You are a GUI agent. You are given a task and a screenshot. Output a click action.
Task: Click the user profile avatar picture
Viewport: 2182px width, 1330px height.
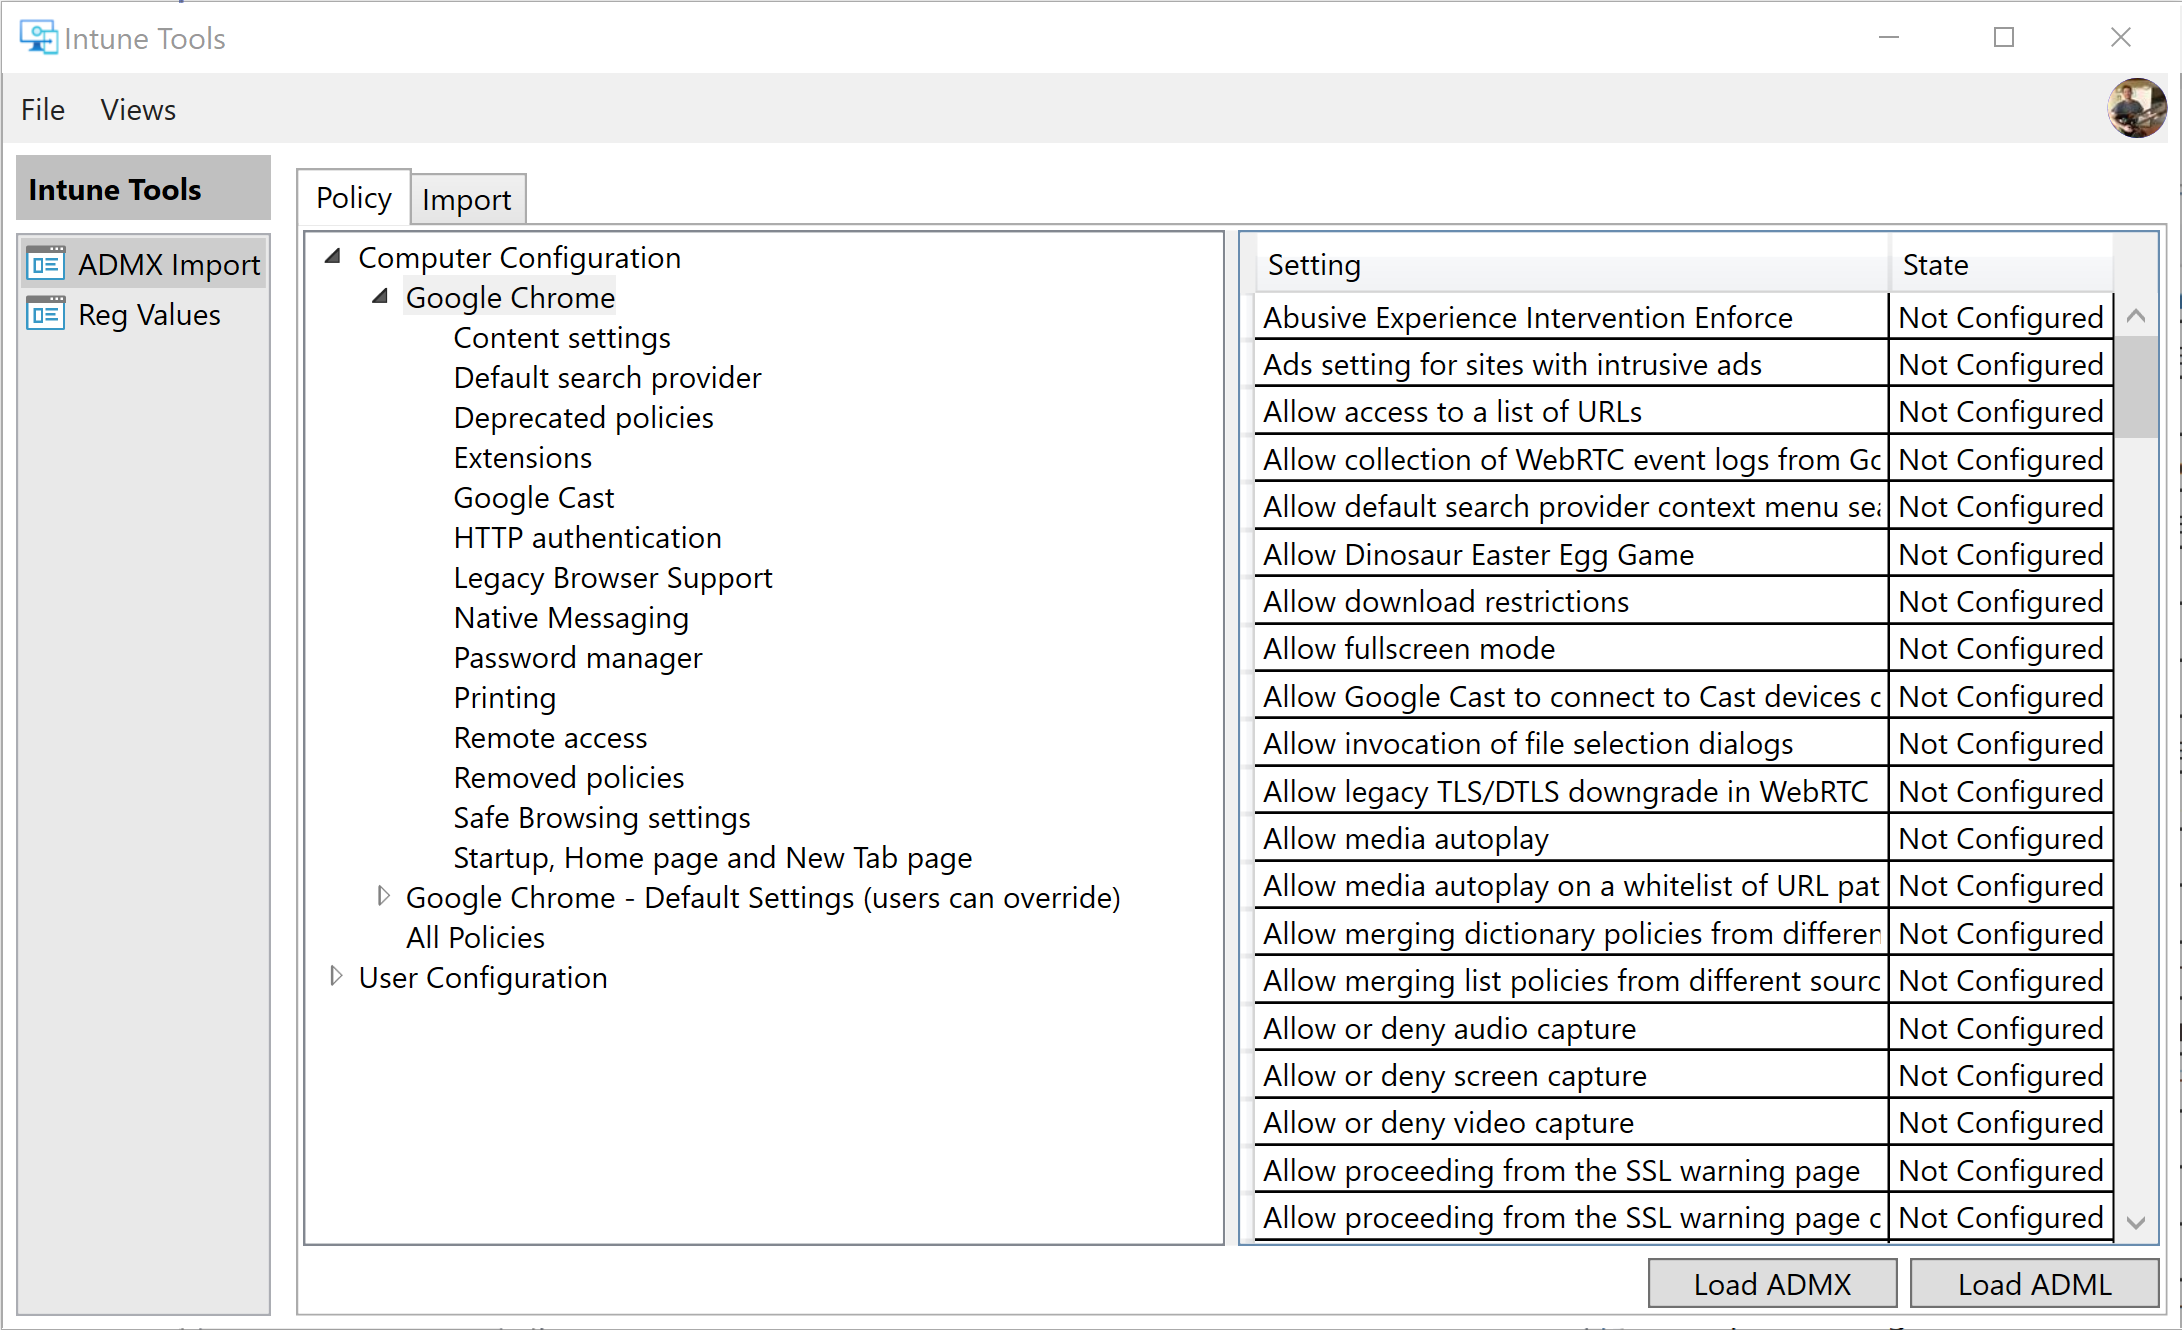point(2137,108)
